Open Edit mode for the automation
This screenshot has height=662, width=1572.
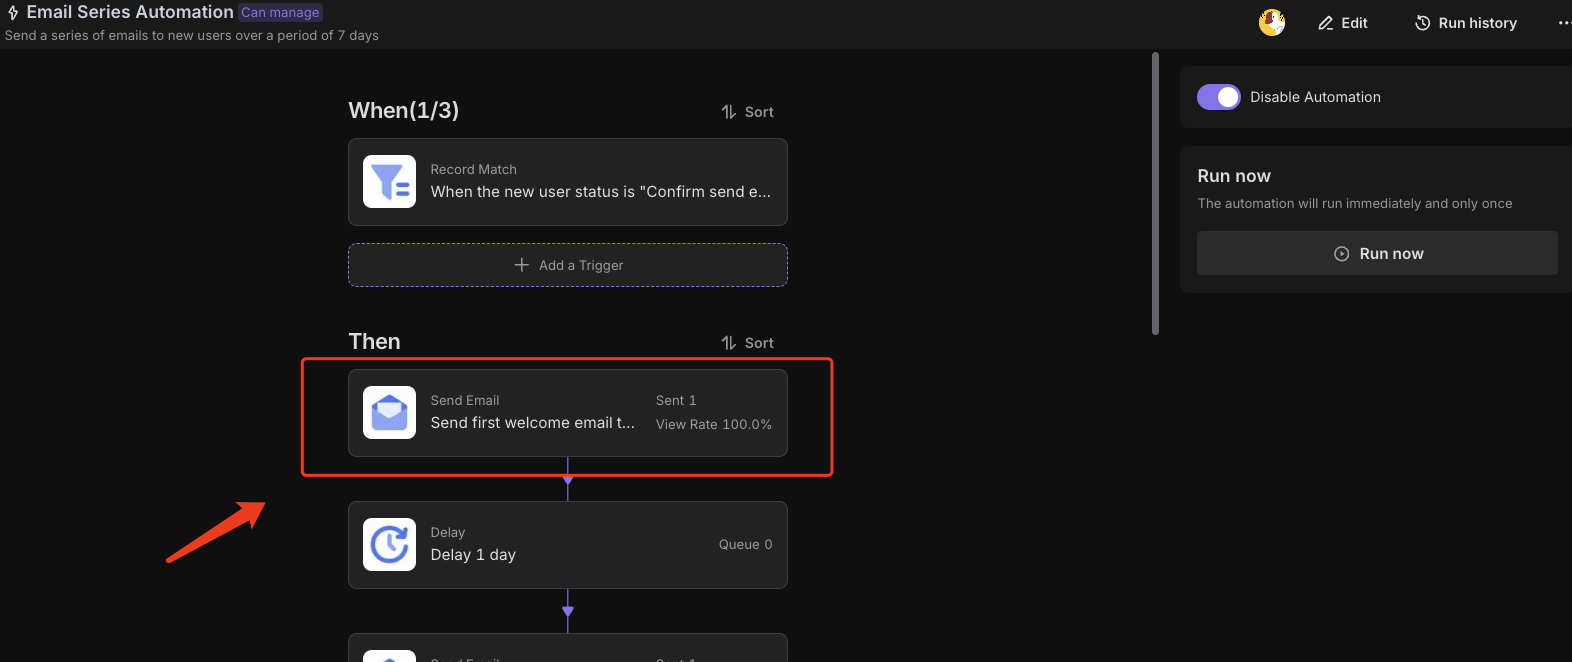(x=1343, y=23)
